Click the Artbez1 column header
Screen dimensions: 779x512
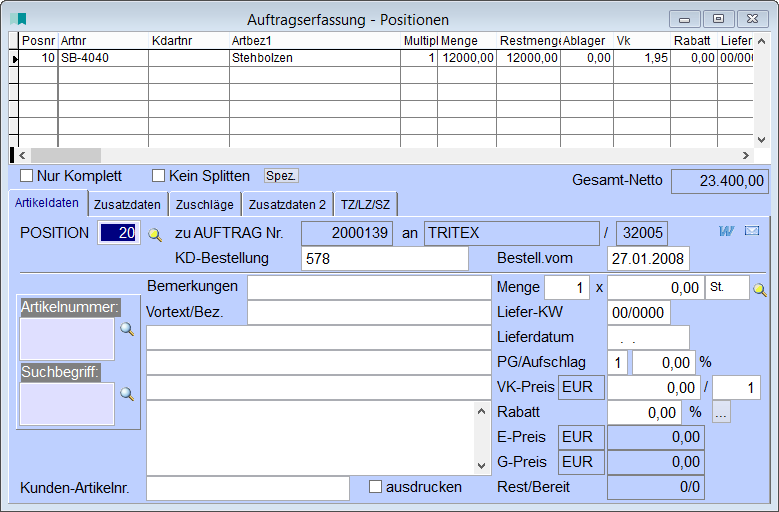tap(315, 41)
